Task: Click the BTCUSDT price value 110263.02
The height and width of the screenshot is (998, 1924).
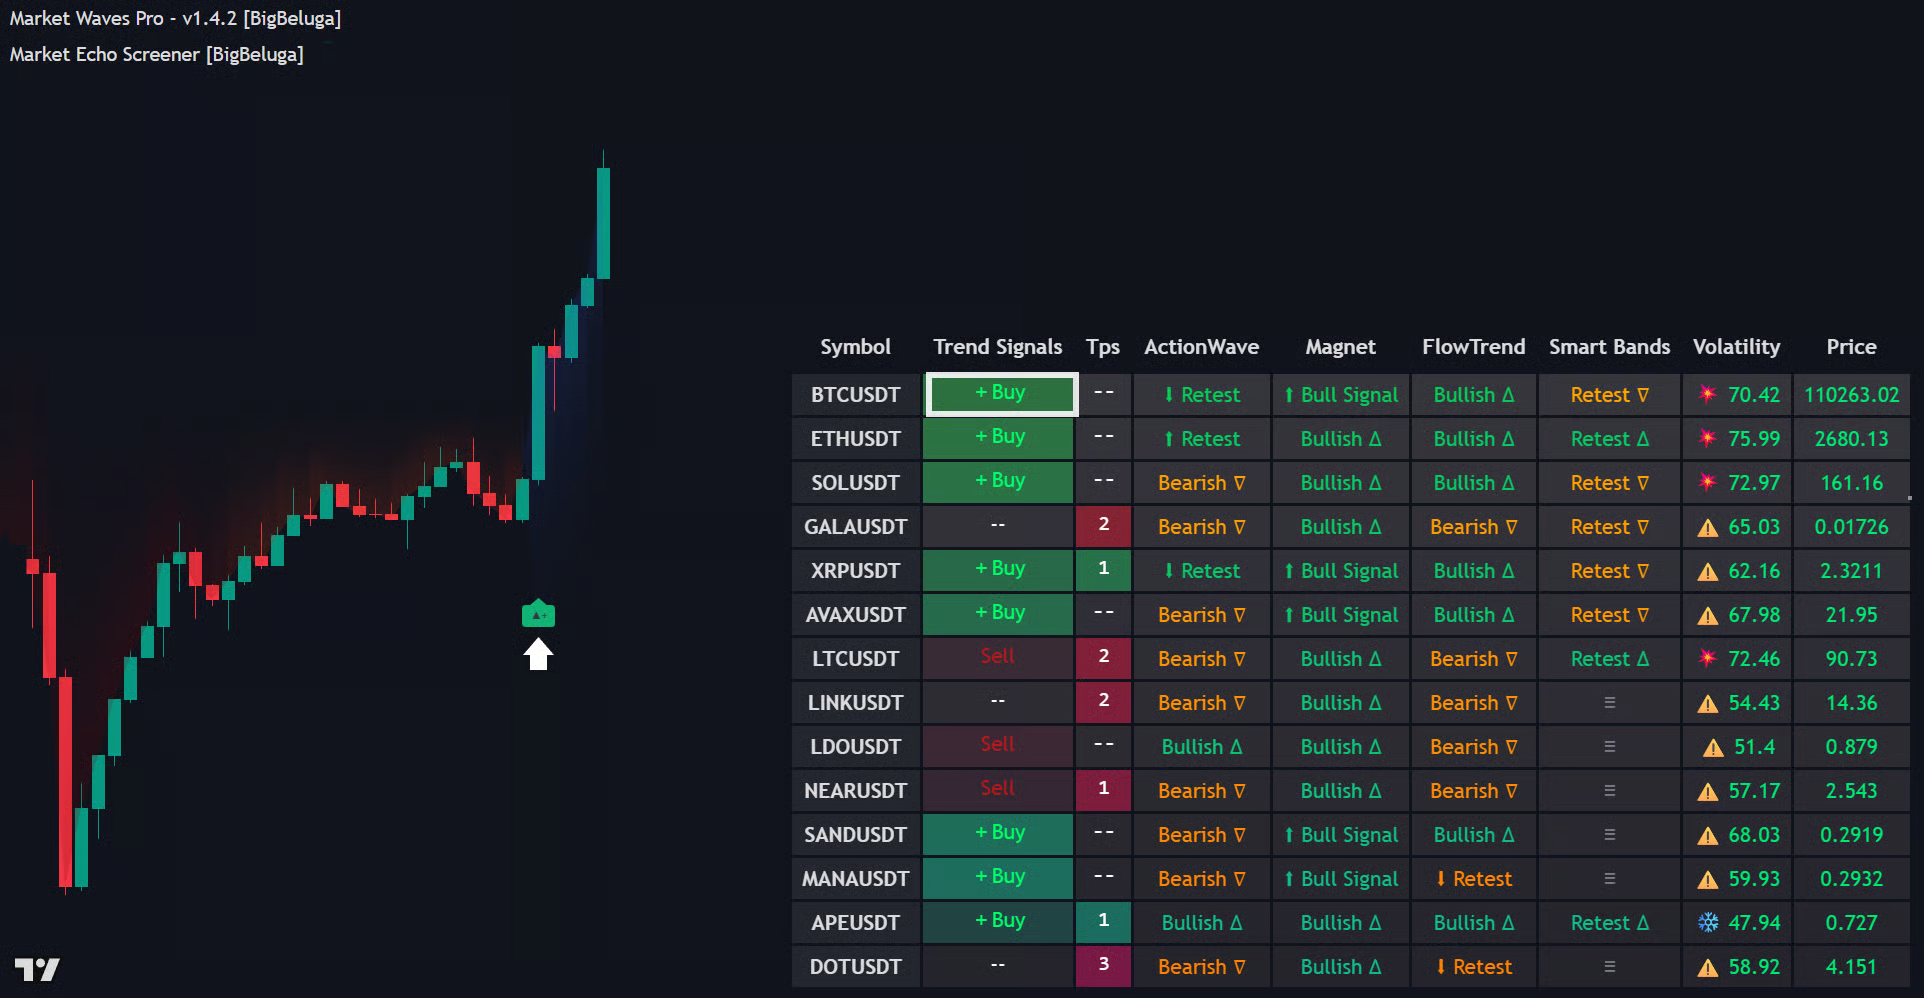Action: coord(1851,395)
